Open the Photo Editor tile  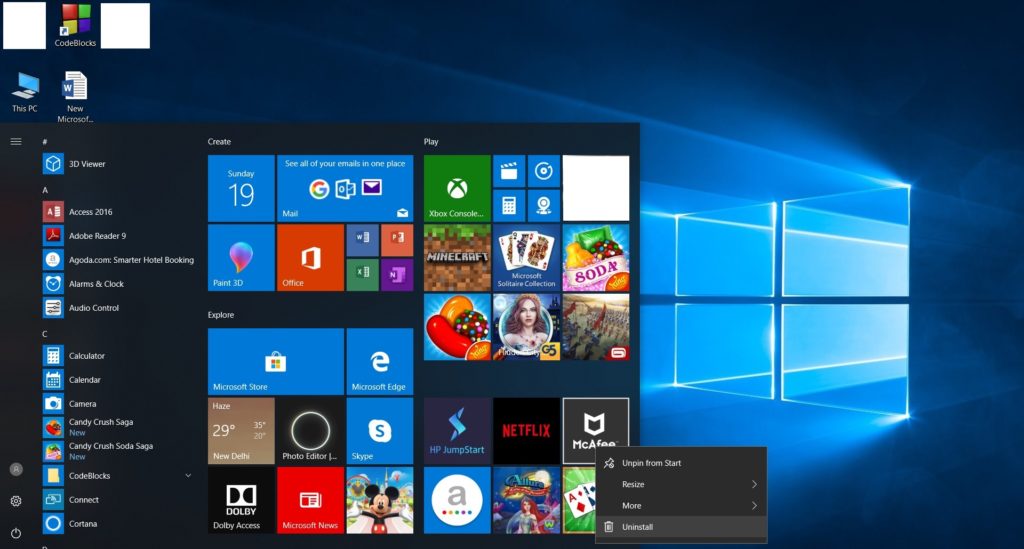pos(310,431)
